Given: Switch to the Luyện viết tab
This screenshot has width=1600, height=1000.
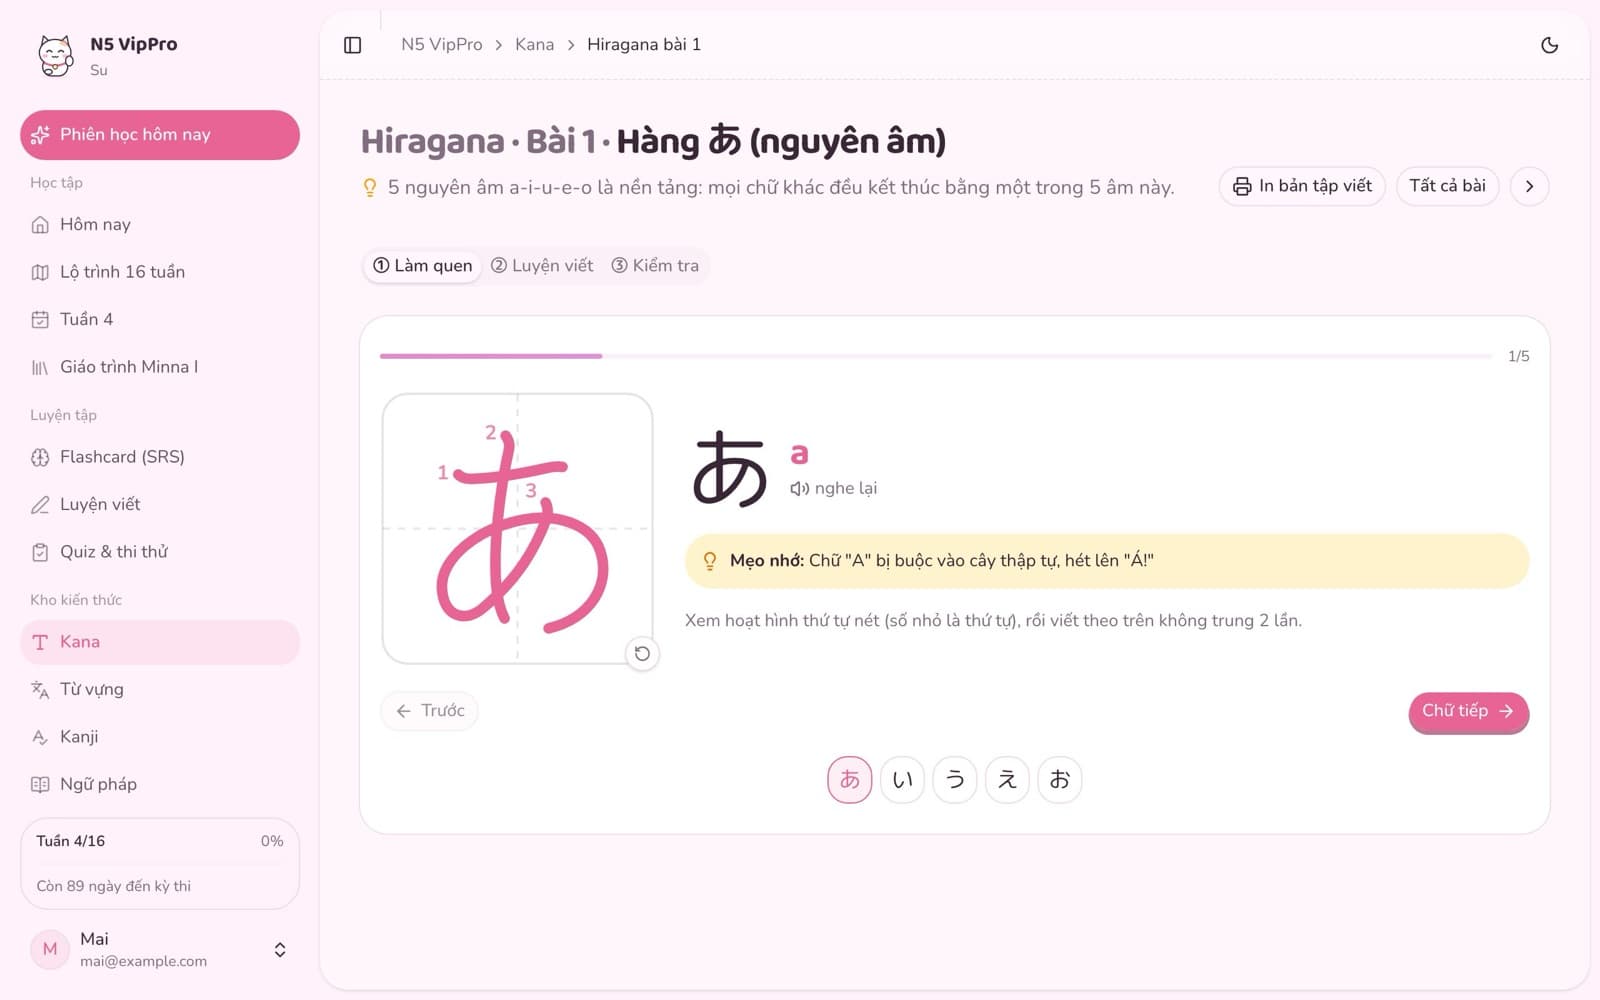Looking at the screenshot, I should (x=542, y=266).
